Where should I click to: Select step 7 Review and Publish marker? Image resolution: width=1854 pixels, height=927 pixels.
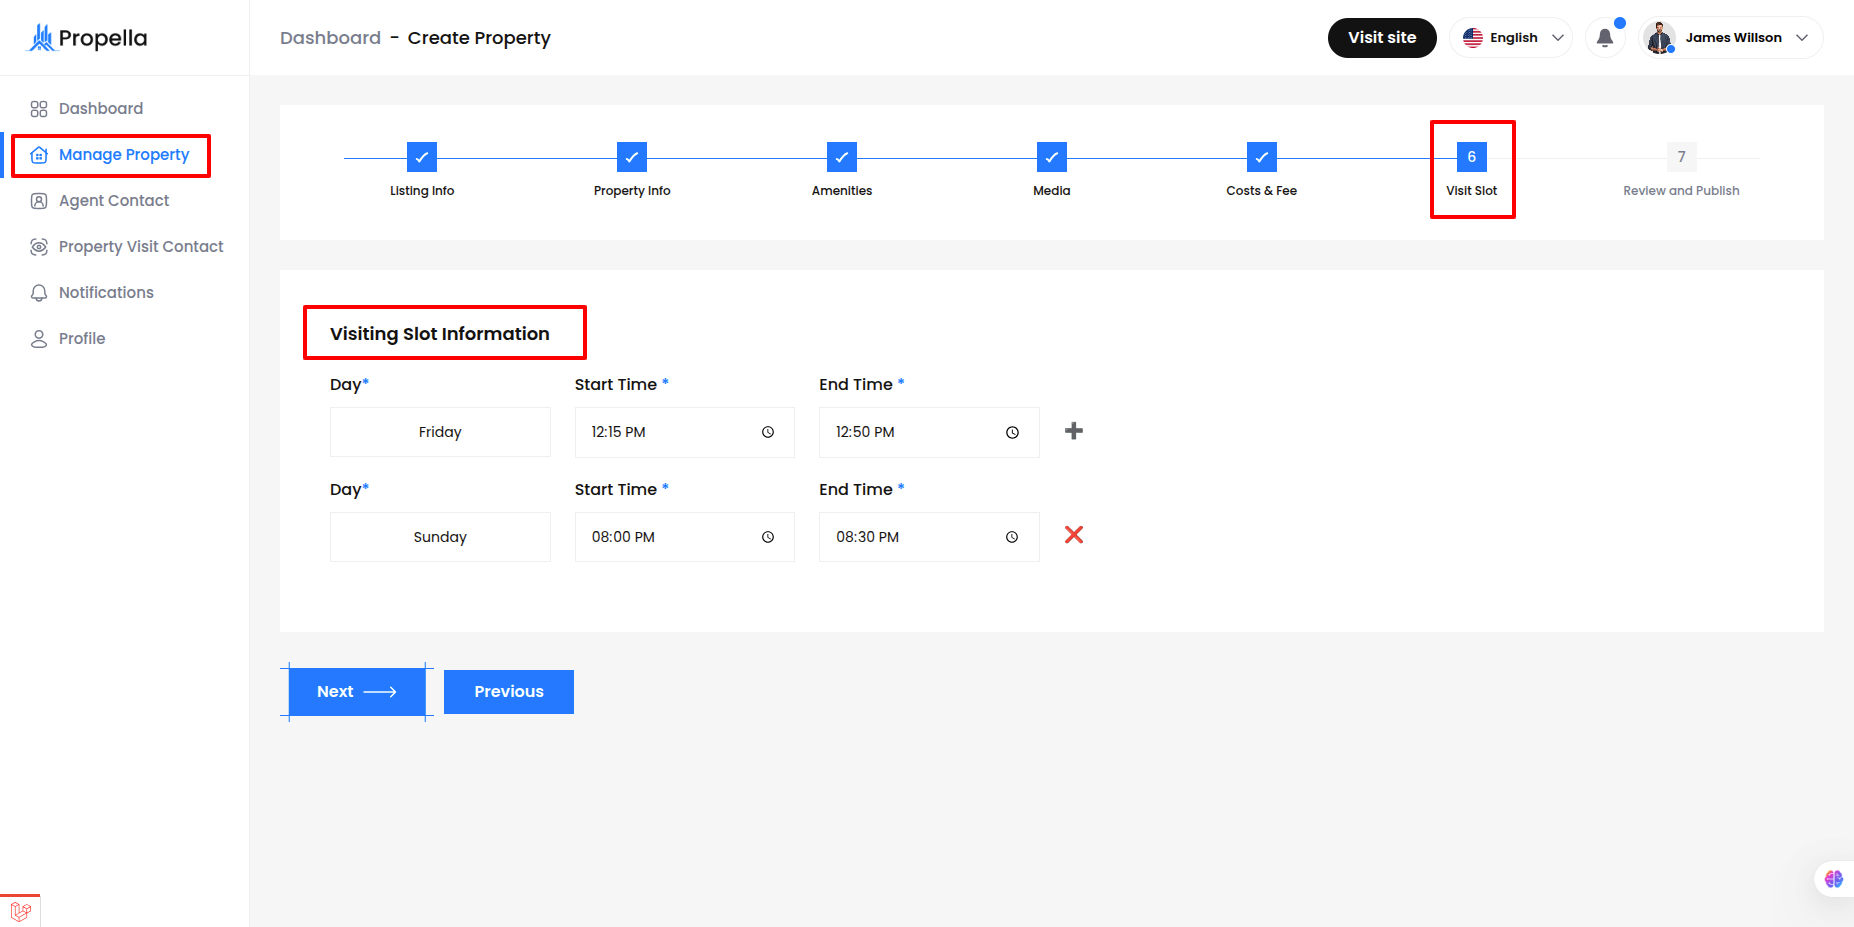pyautogui.click(x=1682, y=157)
